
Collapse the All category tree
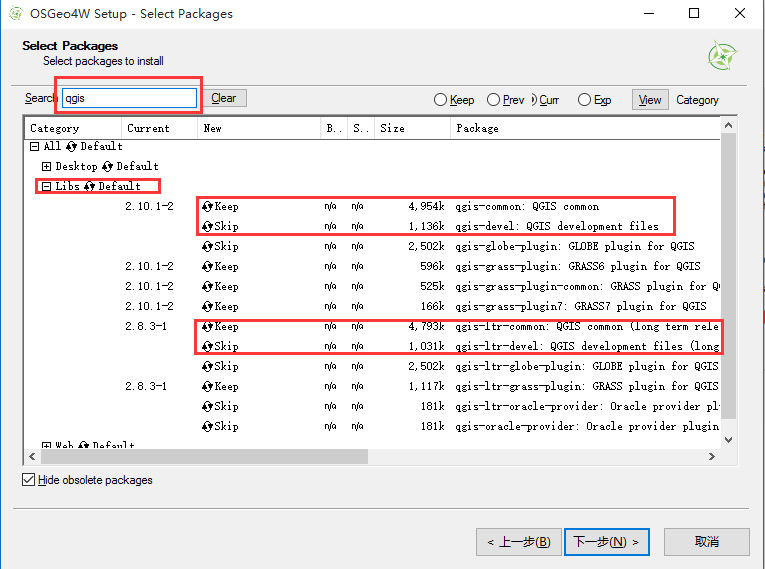(34, 146)
